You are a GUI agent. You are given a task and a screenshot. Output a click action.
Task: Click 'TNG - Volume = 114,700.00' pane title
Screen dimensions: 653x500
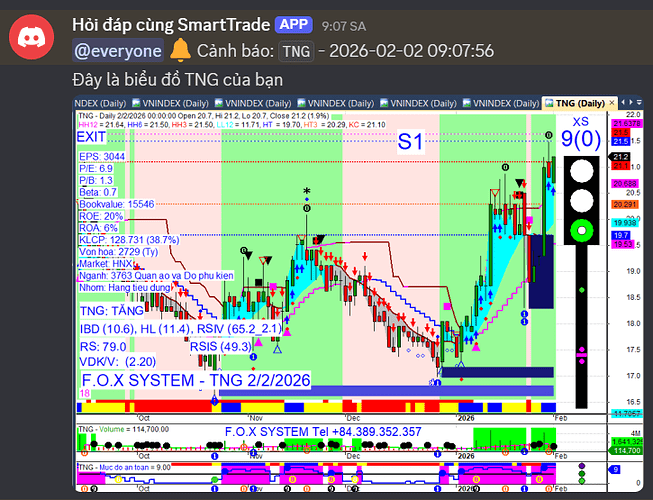(124, 429)
